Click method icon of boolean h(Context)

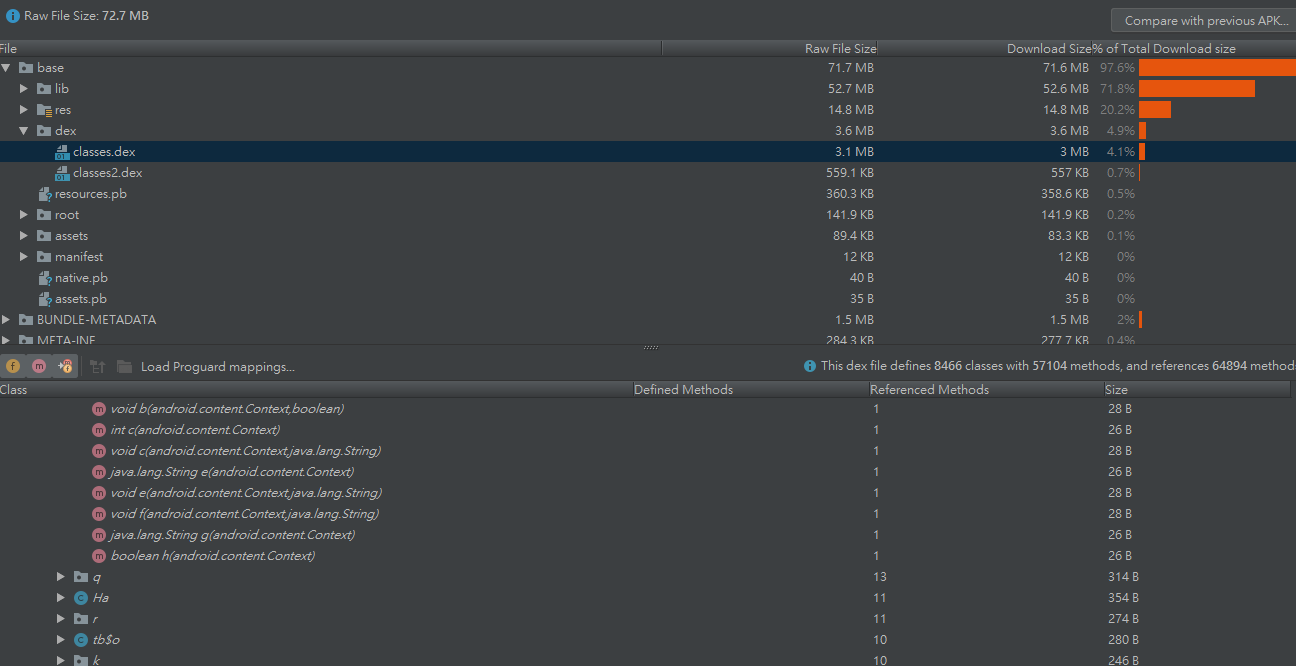pos(99,556)
